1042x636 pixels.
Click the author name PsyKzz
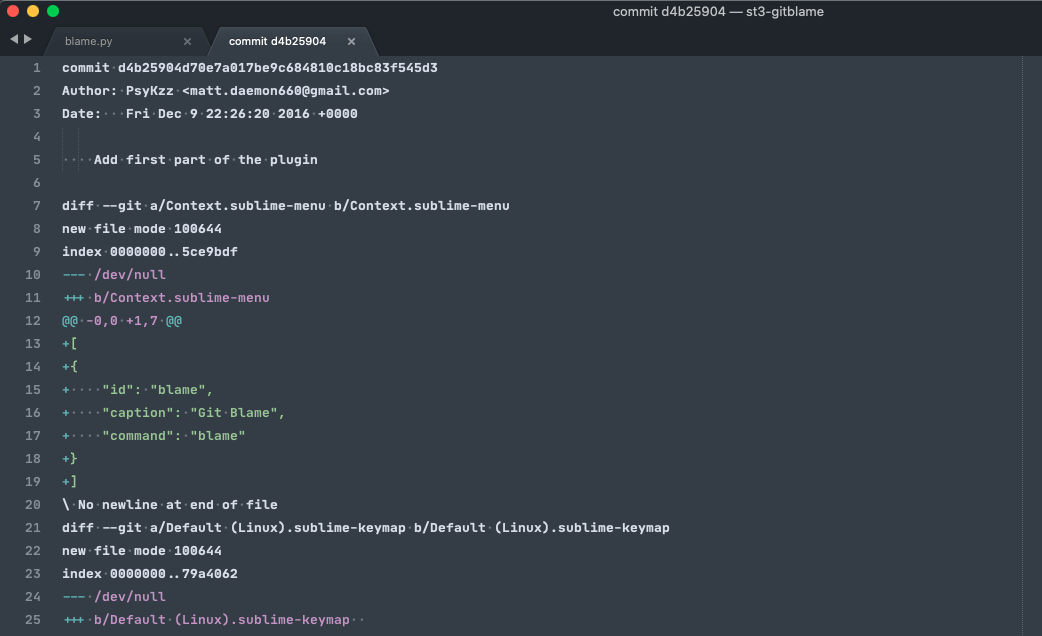point(150,91)
